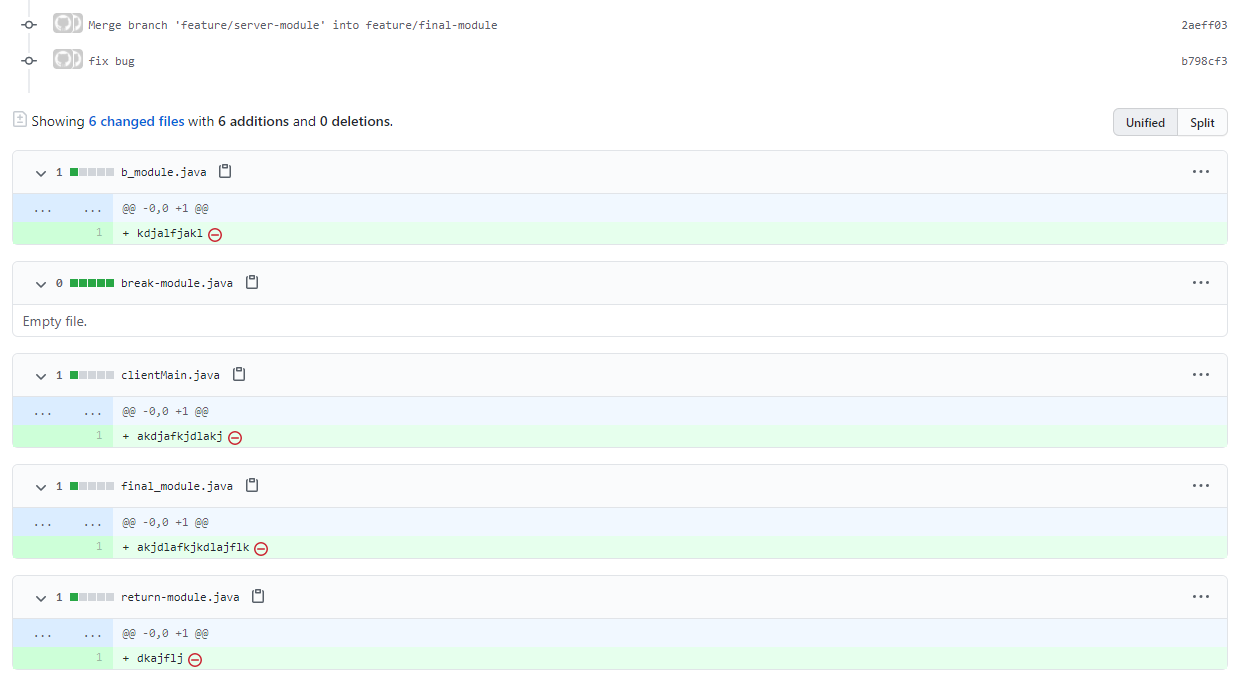The height and width of the screenshot is (685, 1236).
Task: Click hunk header in final_module.java
Action: point(165,522)
